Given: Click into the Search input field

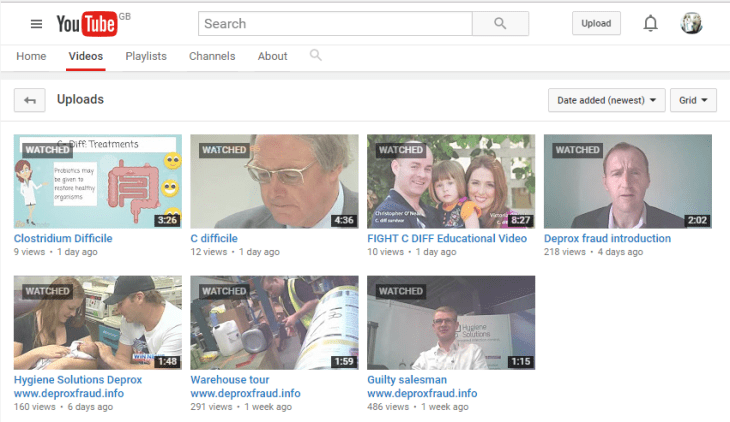Looking at the screenshot, I should point(330,24).
